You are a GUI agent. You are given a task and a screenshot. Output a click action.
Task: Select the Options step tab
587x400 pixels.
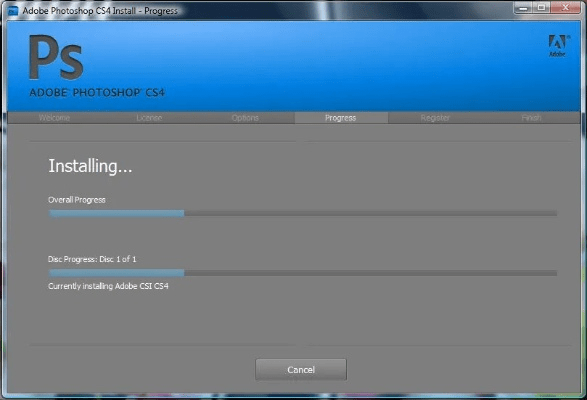(245, 118)
